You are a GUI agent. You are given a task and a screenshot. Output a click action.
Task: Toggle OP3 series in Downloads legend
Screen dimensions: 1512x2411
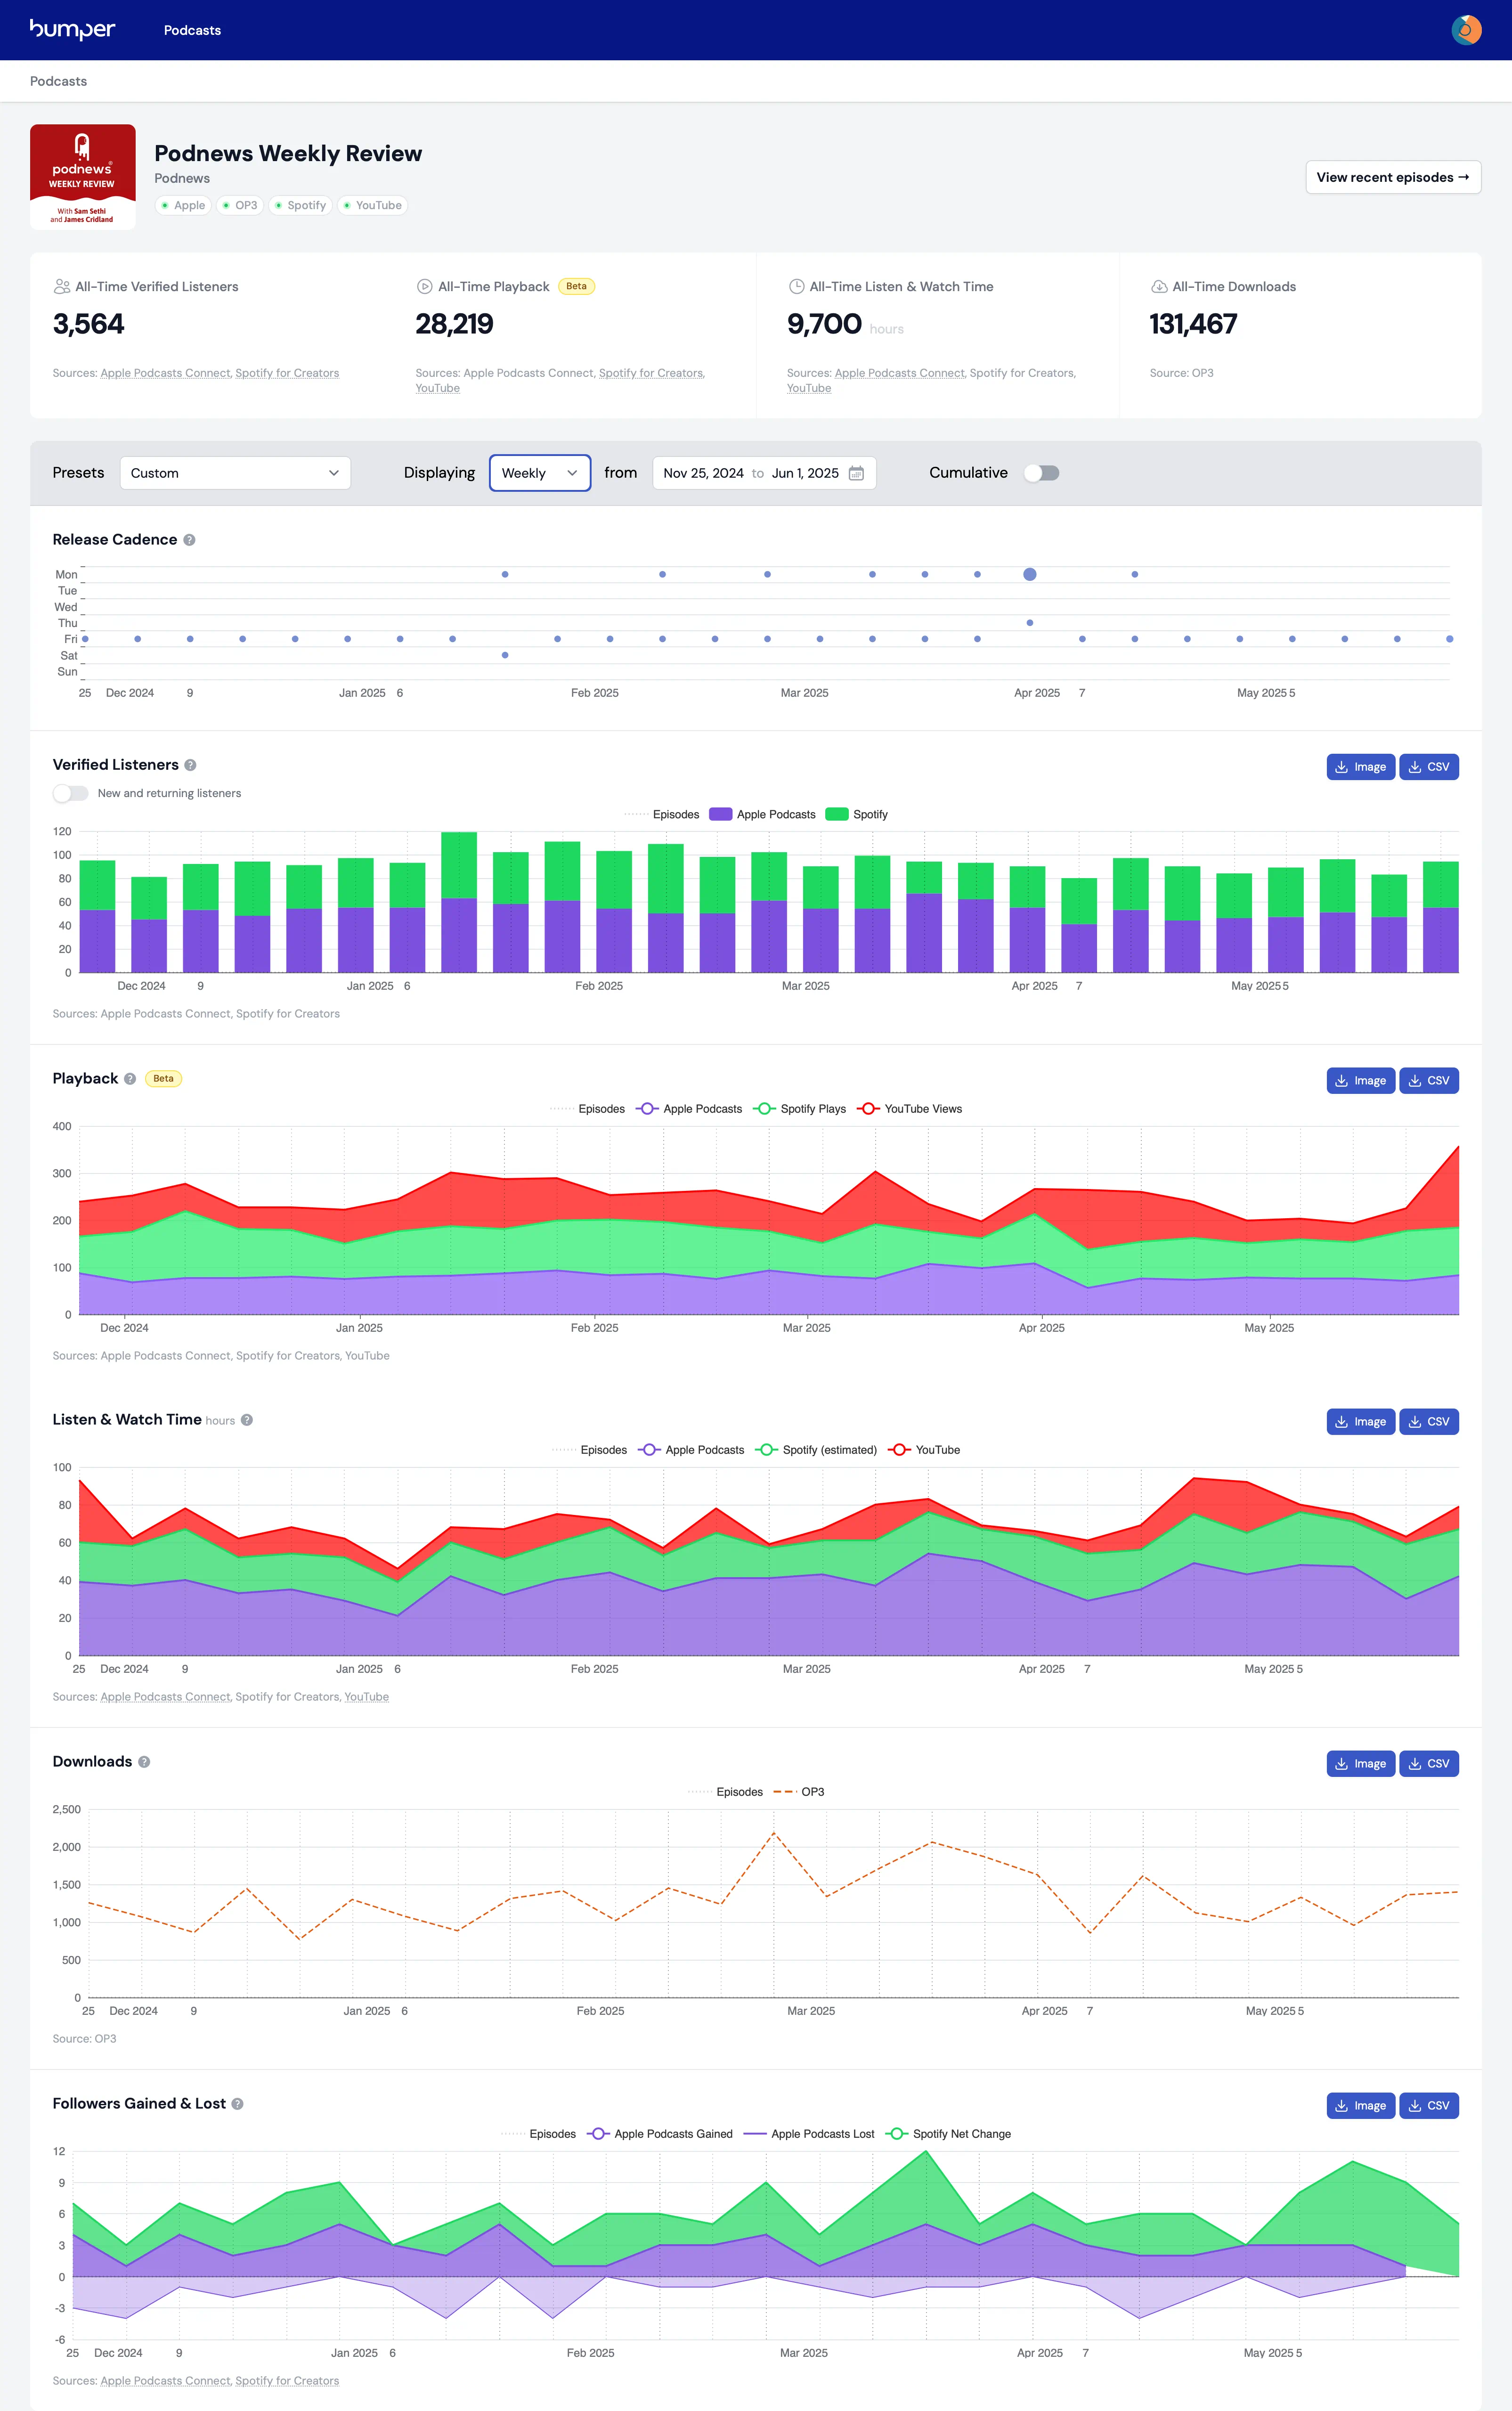(x=799, y=1792)
